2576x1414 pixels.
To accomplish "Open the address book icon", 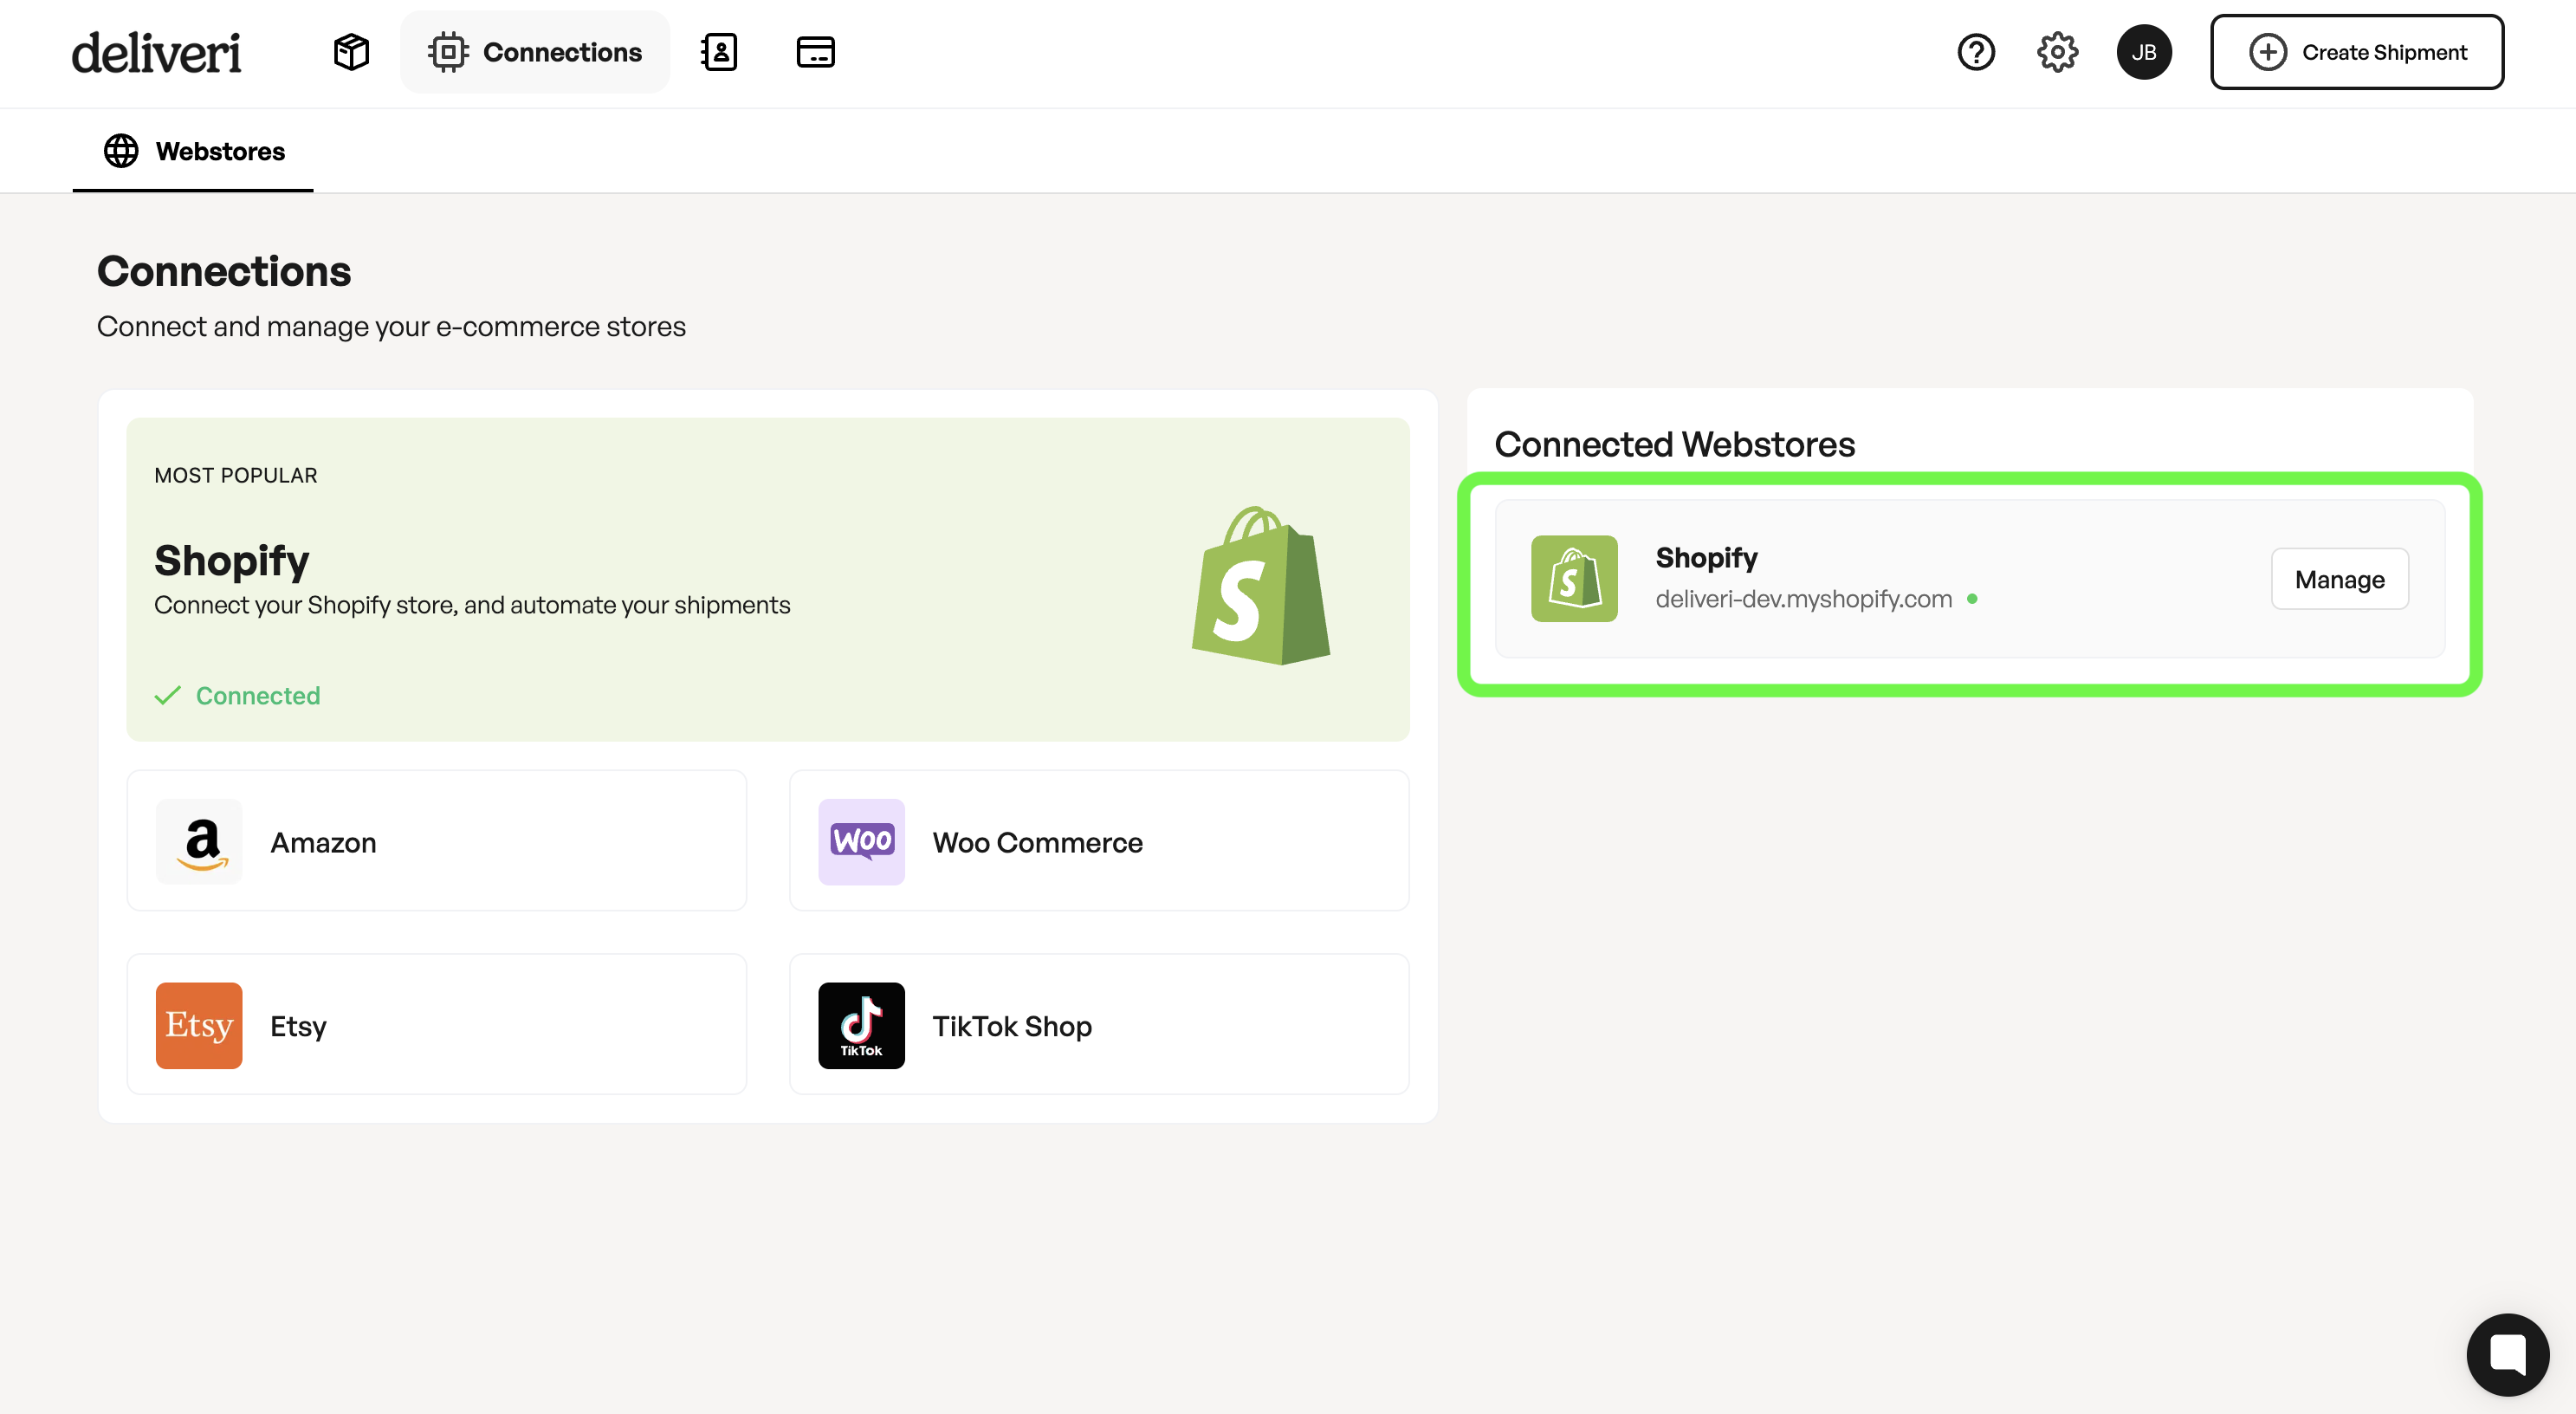I will point(718,52).
